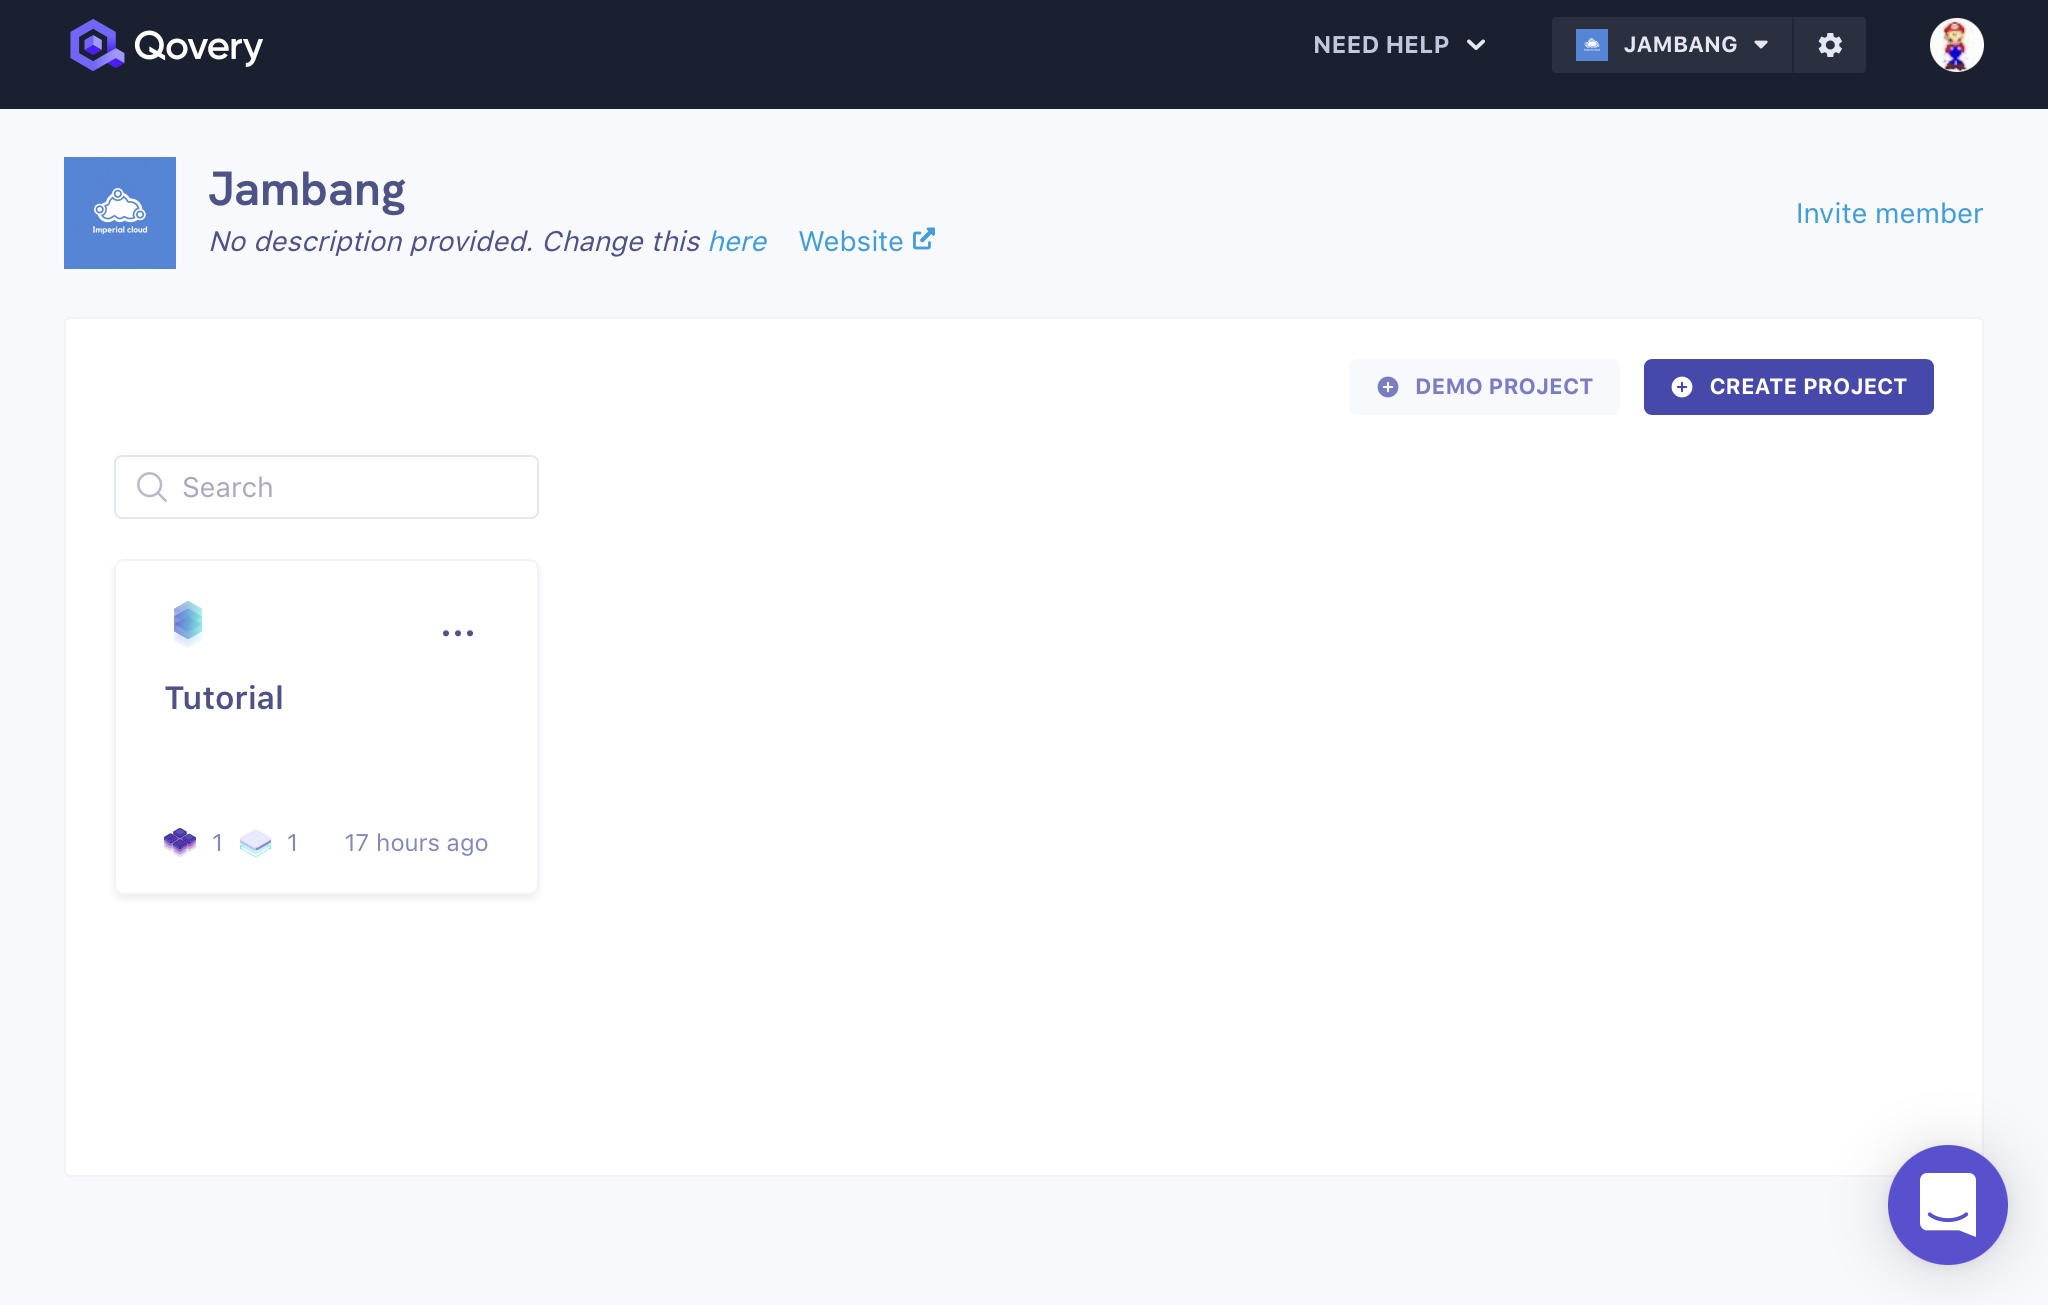Open the Website external link
The width and height of the screenshot is (2048, 1305).
[866, 241]
